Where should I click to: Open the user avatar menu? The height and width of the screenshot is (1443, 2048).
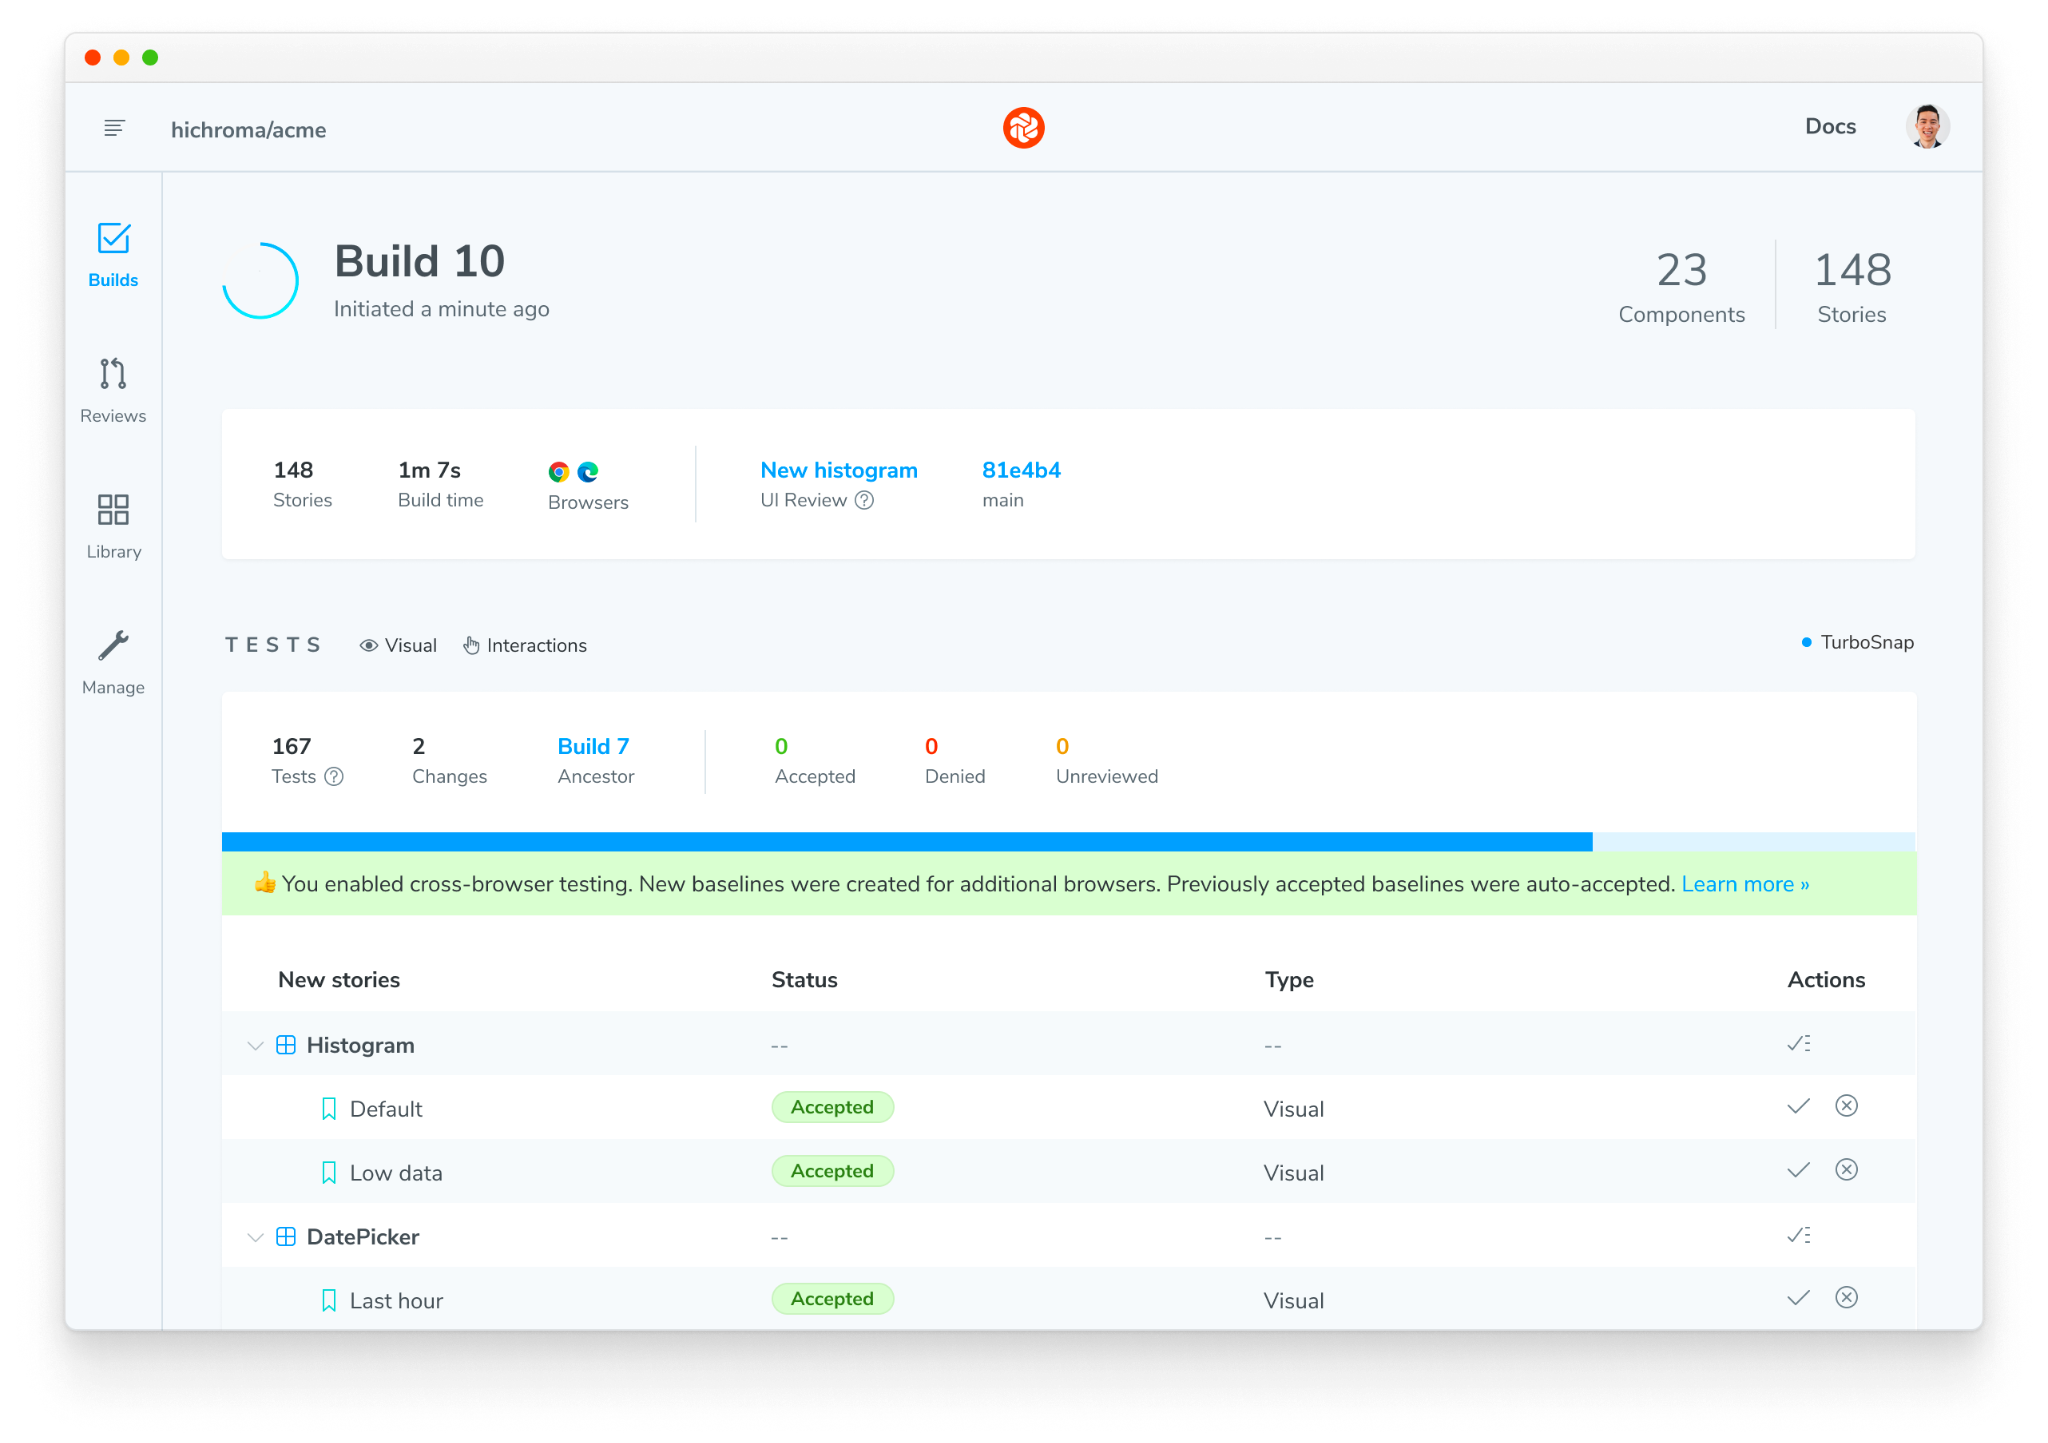click(1927, 127)
